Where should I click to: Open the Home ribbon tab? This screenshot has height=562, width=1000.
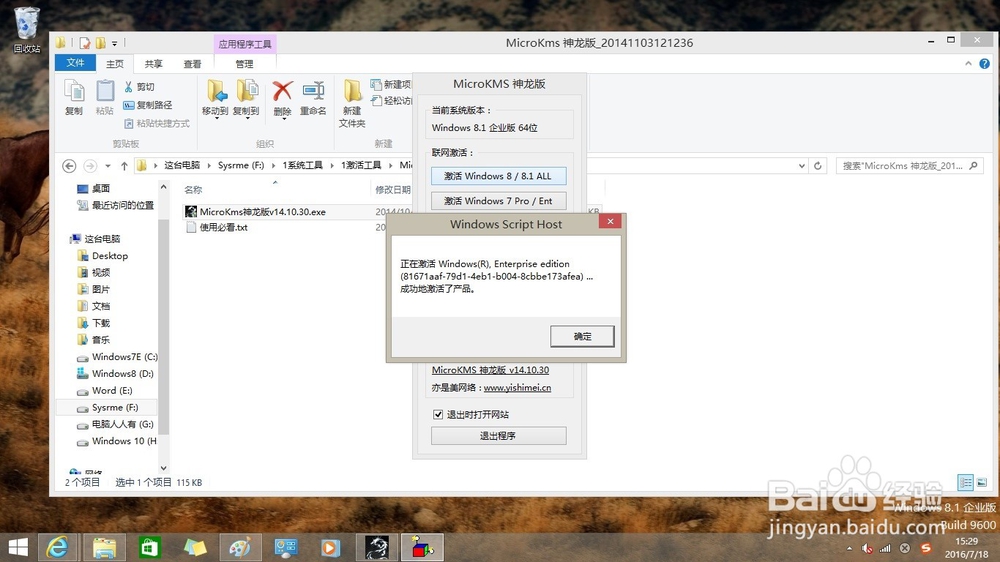pos(115,64)
